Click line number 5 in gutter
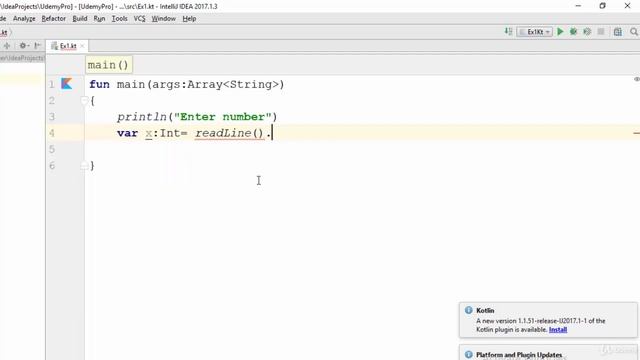The image size is (640, 360). click(52, 149)
